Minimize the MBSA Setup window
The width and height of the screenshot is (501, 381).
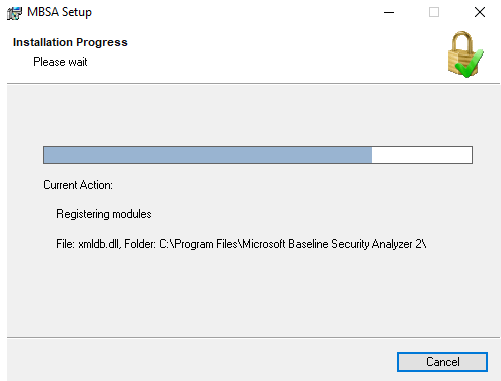[389, 13]
